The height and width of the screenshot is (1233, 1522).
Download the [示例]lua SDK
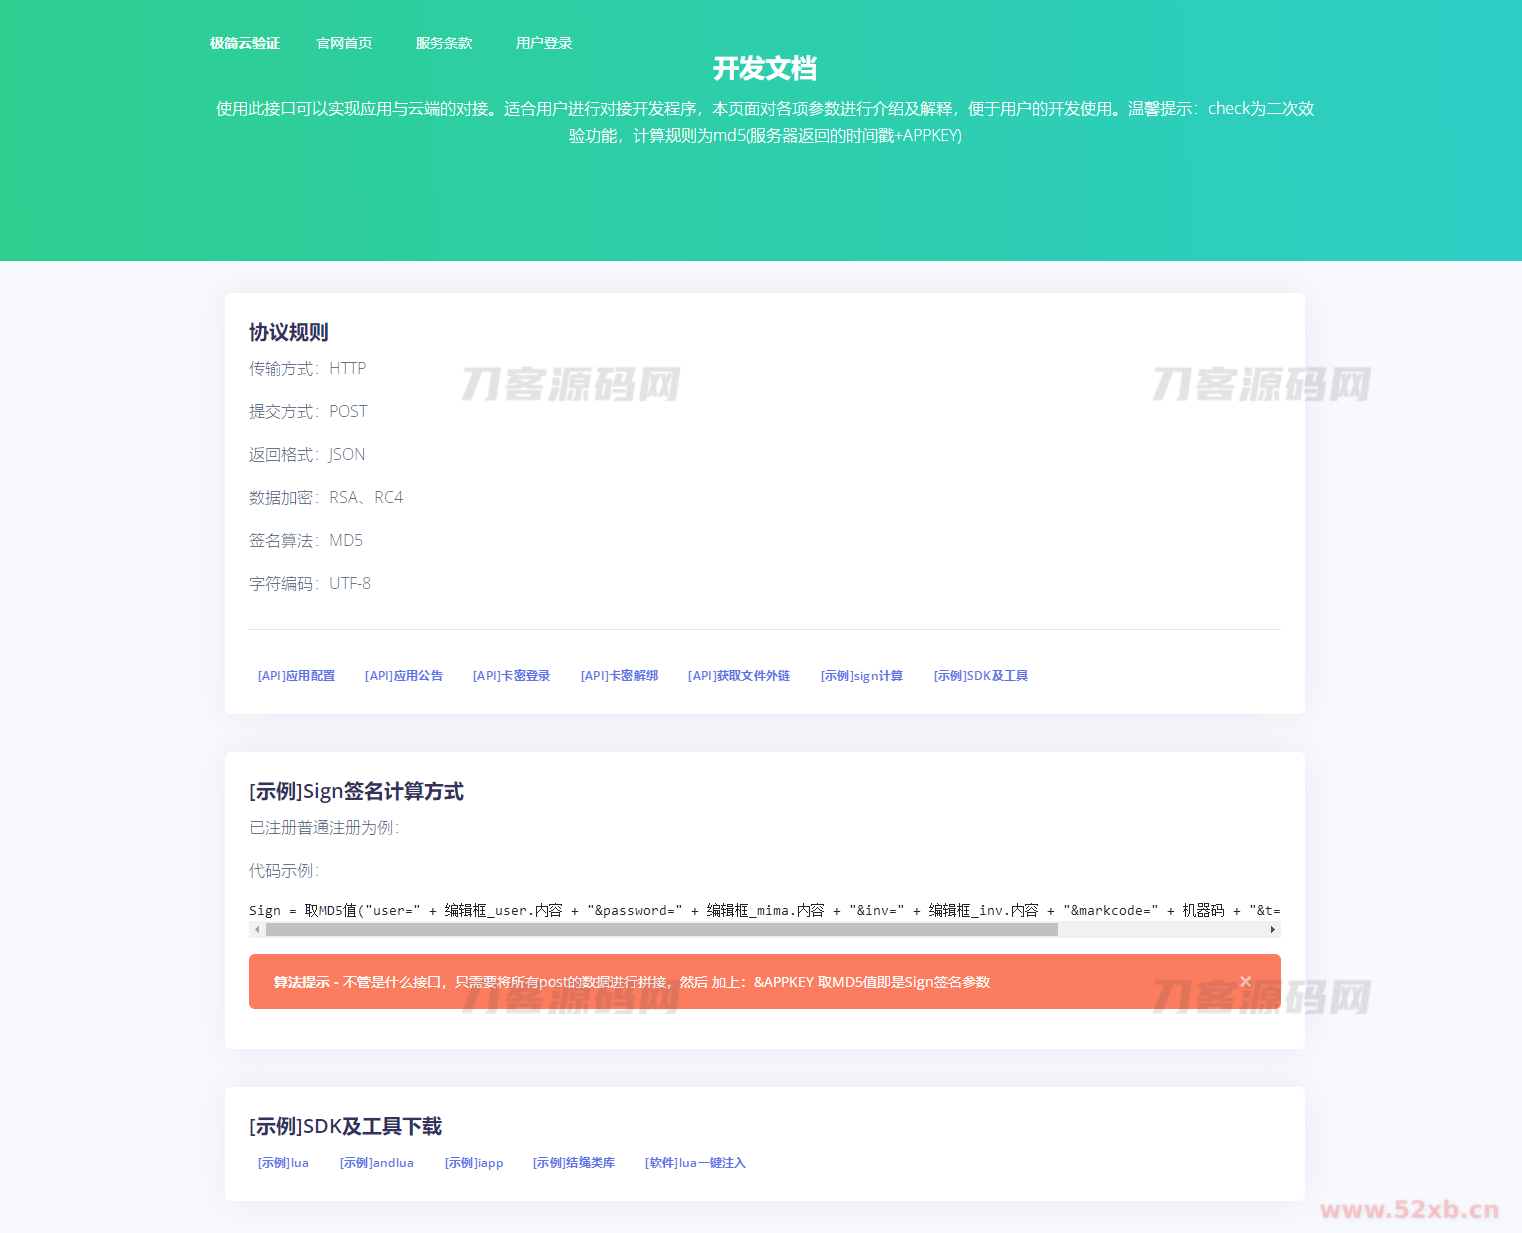(283, 1163)
